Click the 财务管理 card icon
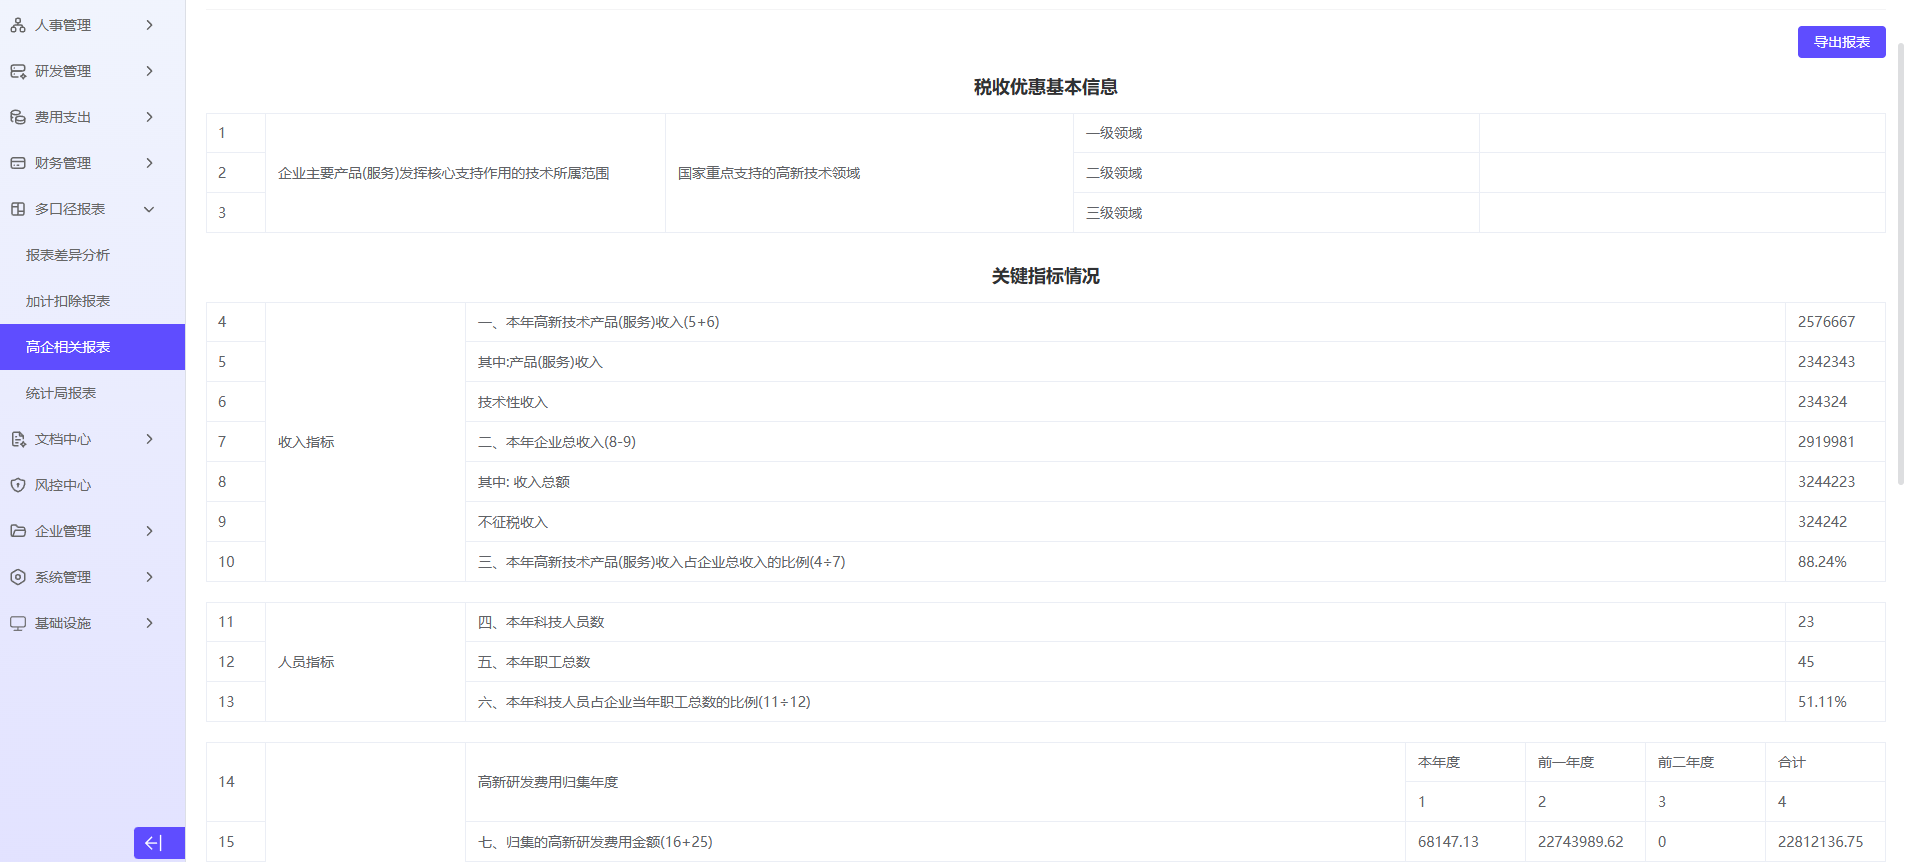This screenshot has width=1906, height=862. pyautogui.click(x=18, y=163)
